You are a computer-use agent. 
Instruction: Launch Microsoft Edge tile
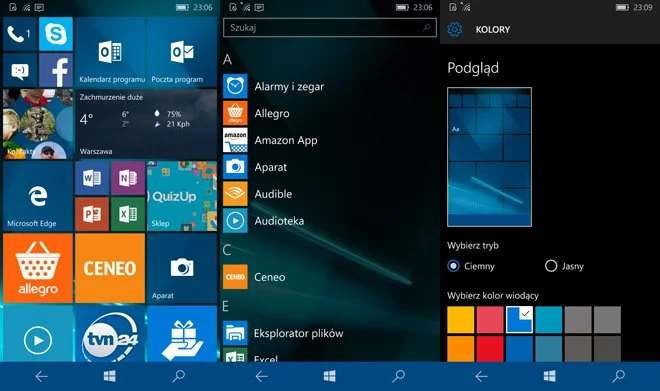click(38, 196)
